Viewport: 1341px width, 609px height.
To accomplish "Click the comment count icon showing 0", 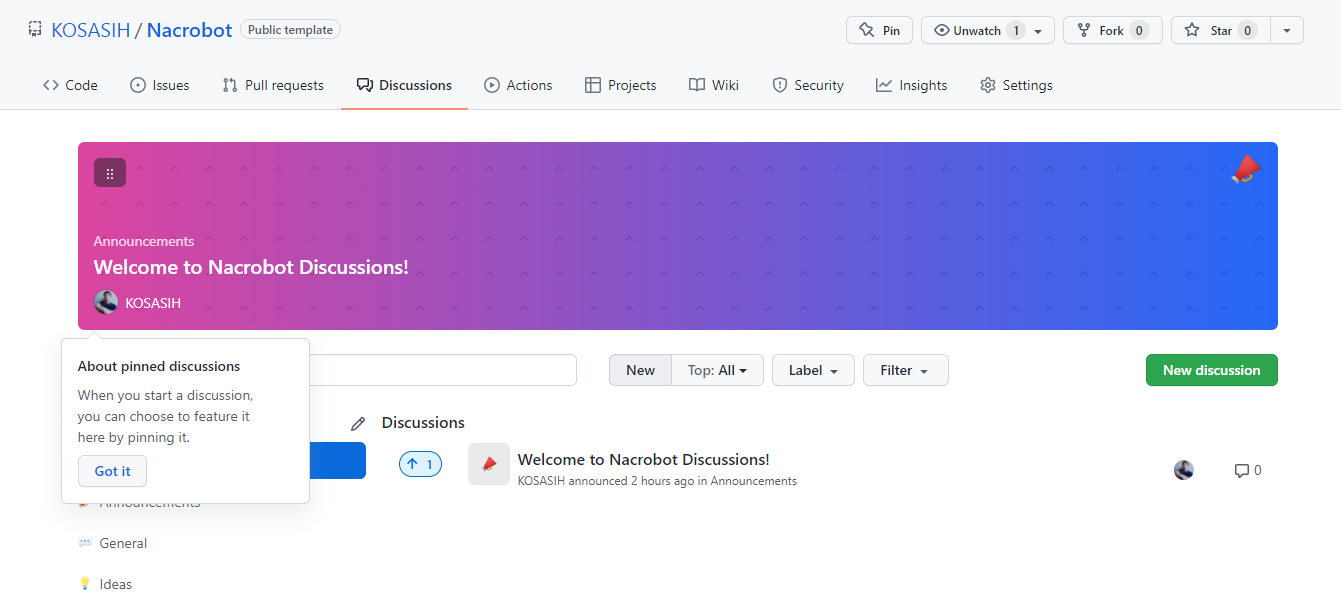I will (1247, 470).
